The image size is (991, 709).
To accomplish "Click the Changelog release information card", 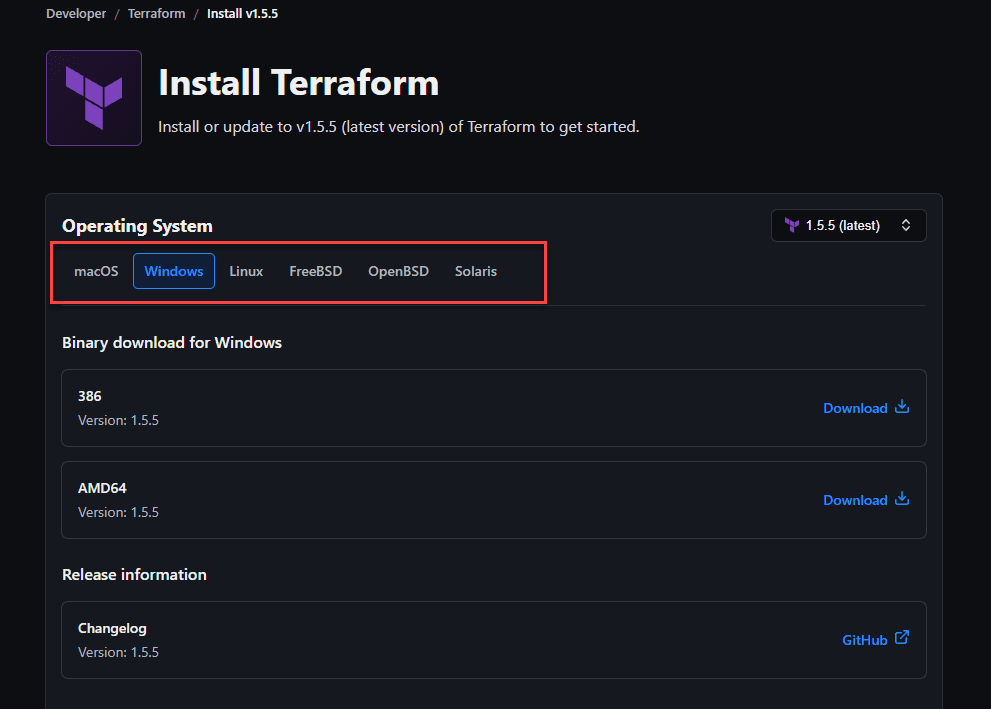I will [x=400, y=640].
